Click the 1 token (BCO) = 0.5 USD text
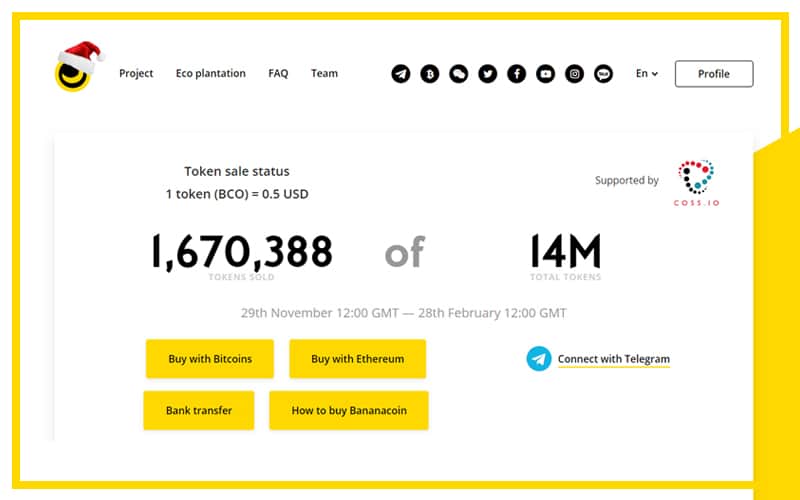This screenshot has width=800, height=500. (x=237, y=194)
